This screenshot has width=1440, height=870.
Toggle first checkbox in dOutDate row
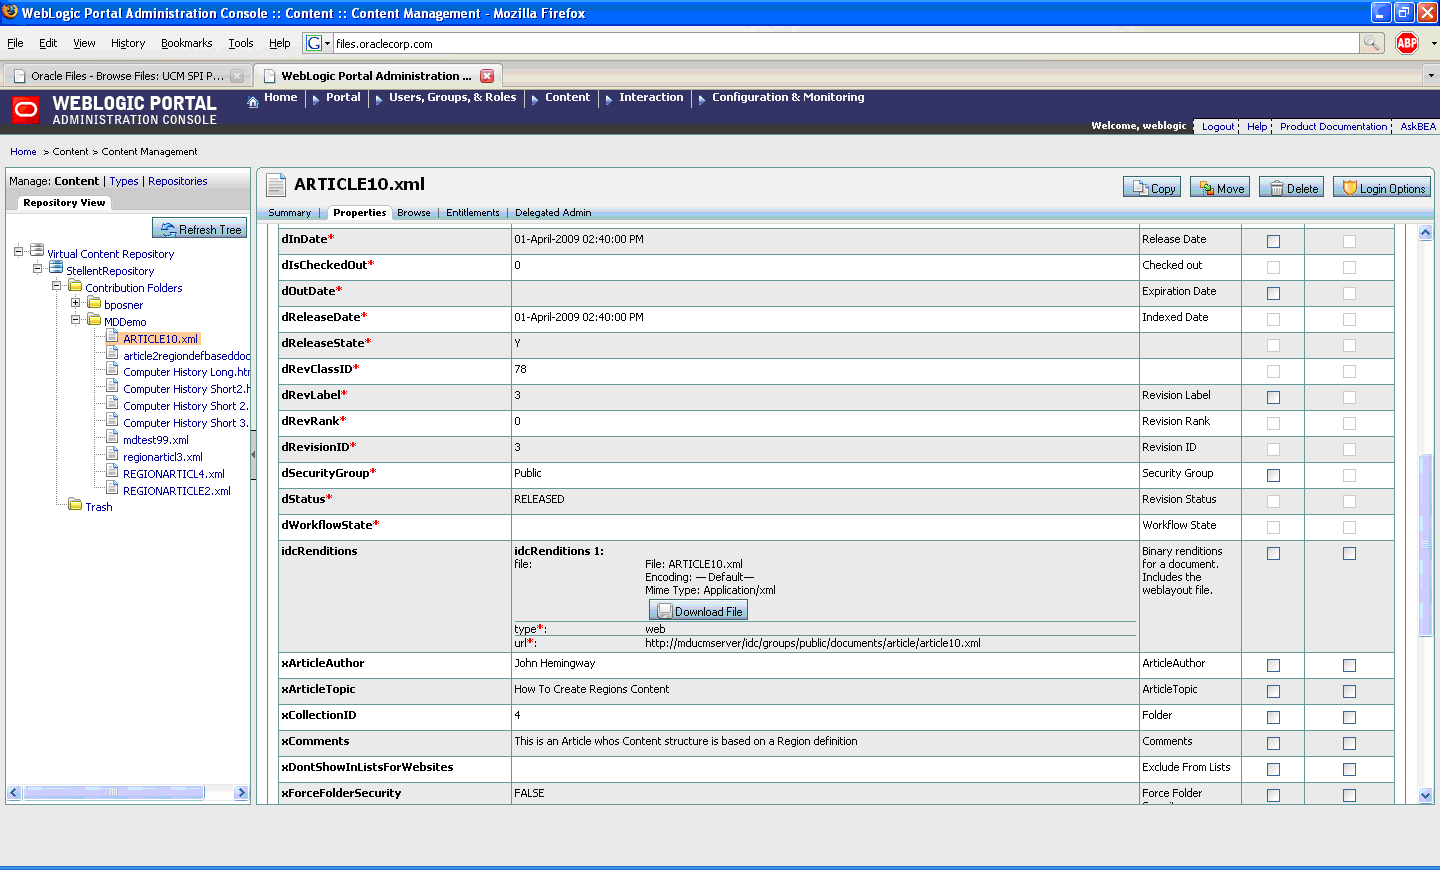1273,293
